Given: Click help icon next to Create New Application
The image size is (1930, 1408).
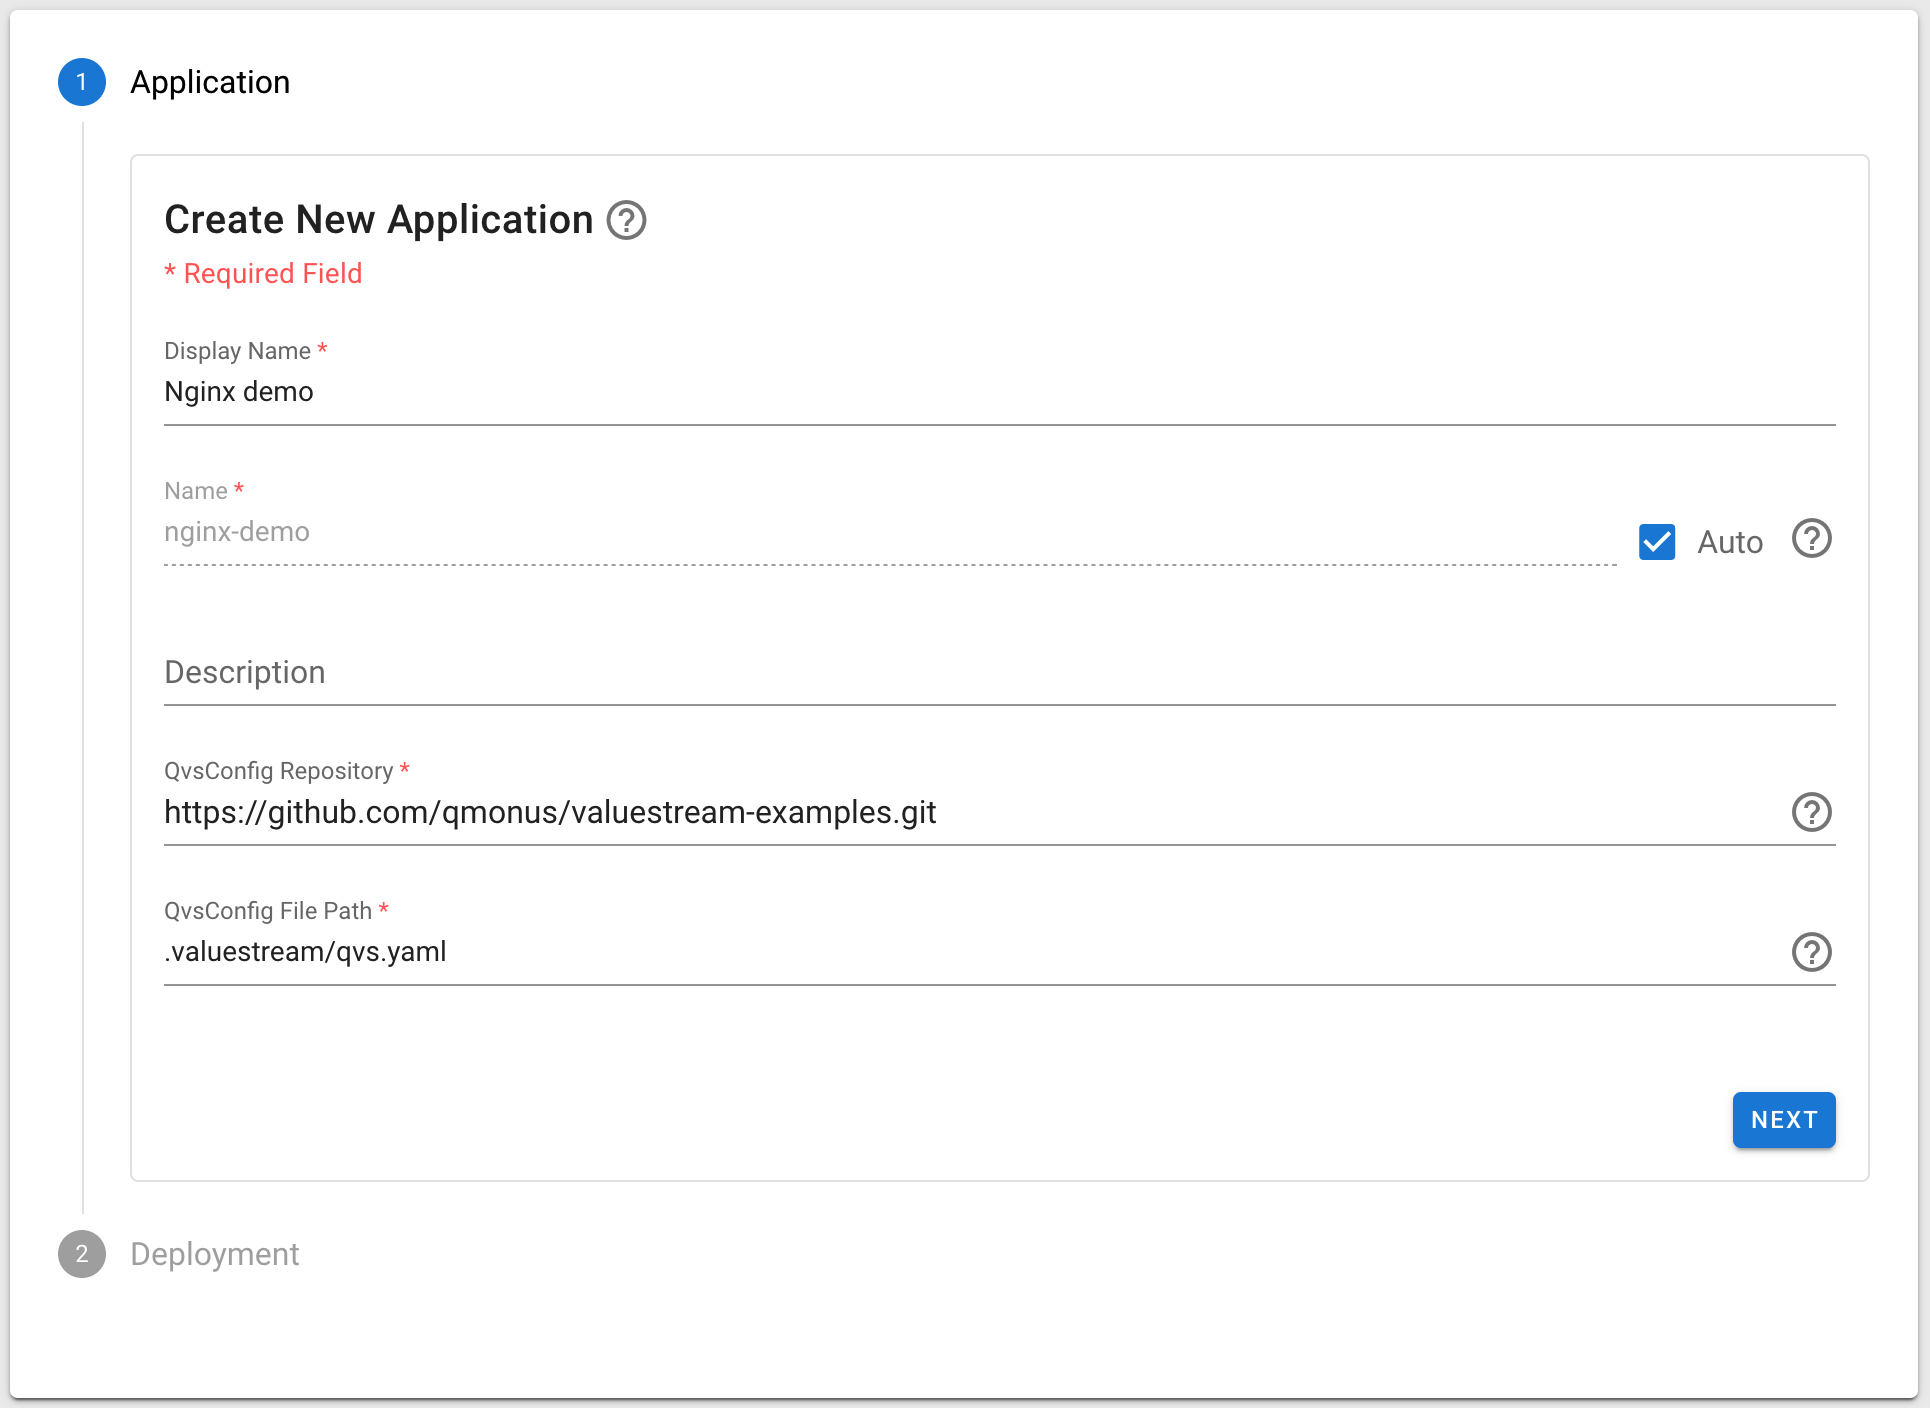Looking at the screenshot, I should click(627, 220).
